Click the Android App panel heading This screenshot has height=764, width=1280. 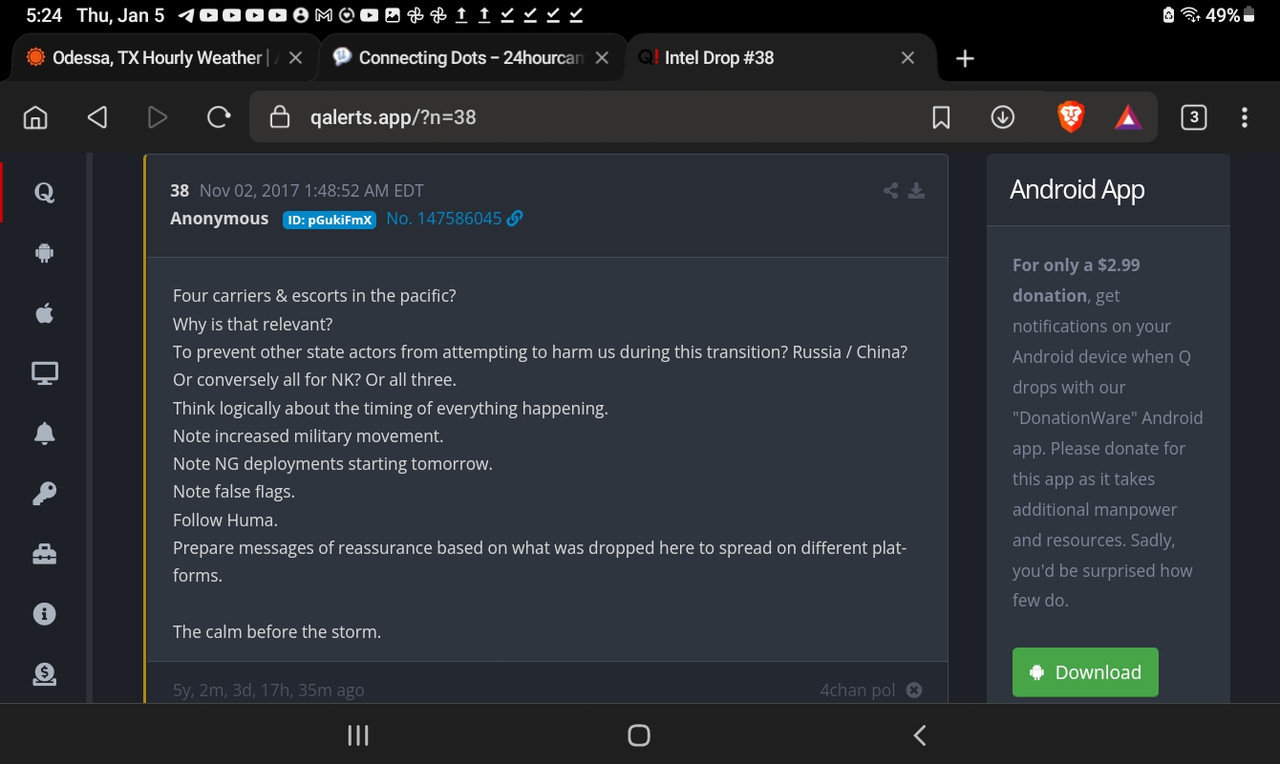tap(1077, 190)
